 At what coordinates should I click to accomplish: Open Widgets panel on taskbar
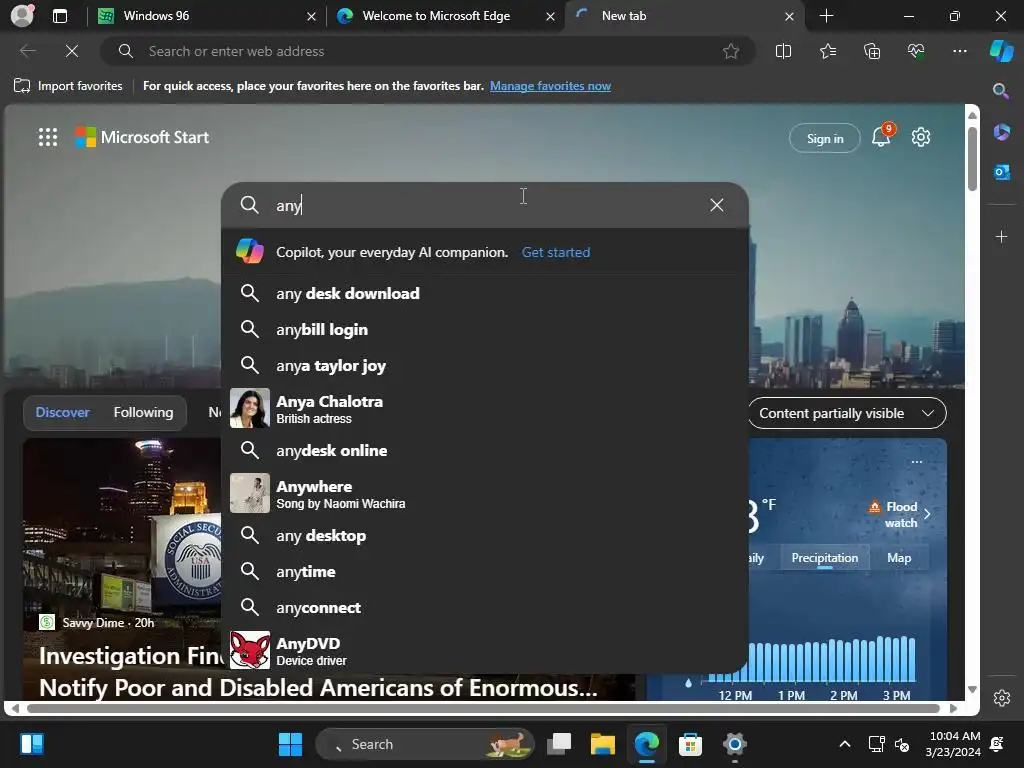coord(31,744)
